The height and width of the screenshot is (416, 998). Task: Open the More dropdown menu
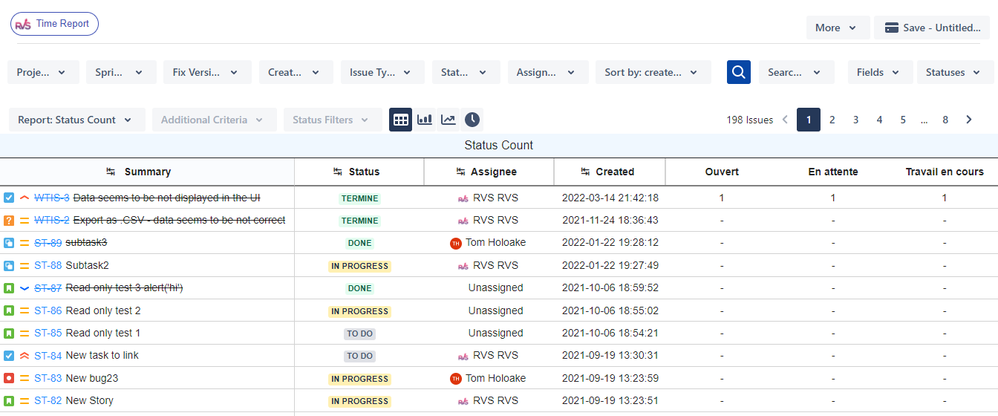tap(838, 28)
